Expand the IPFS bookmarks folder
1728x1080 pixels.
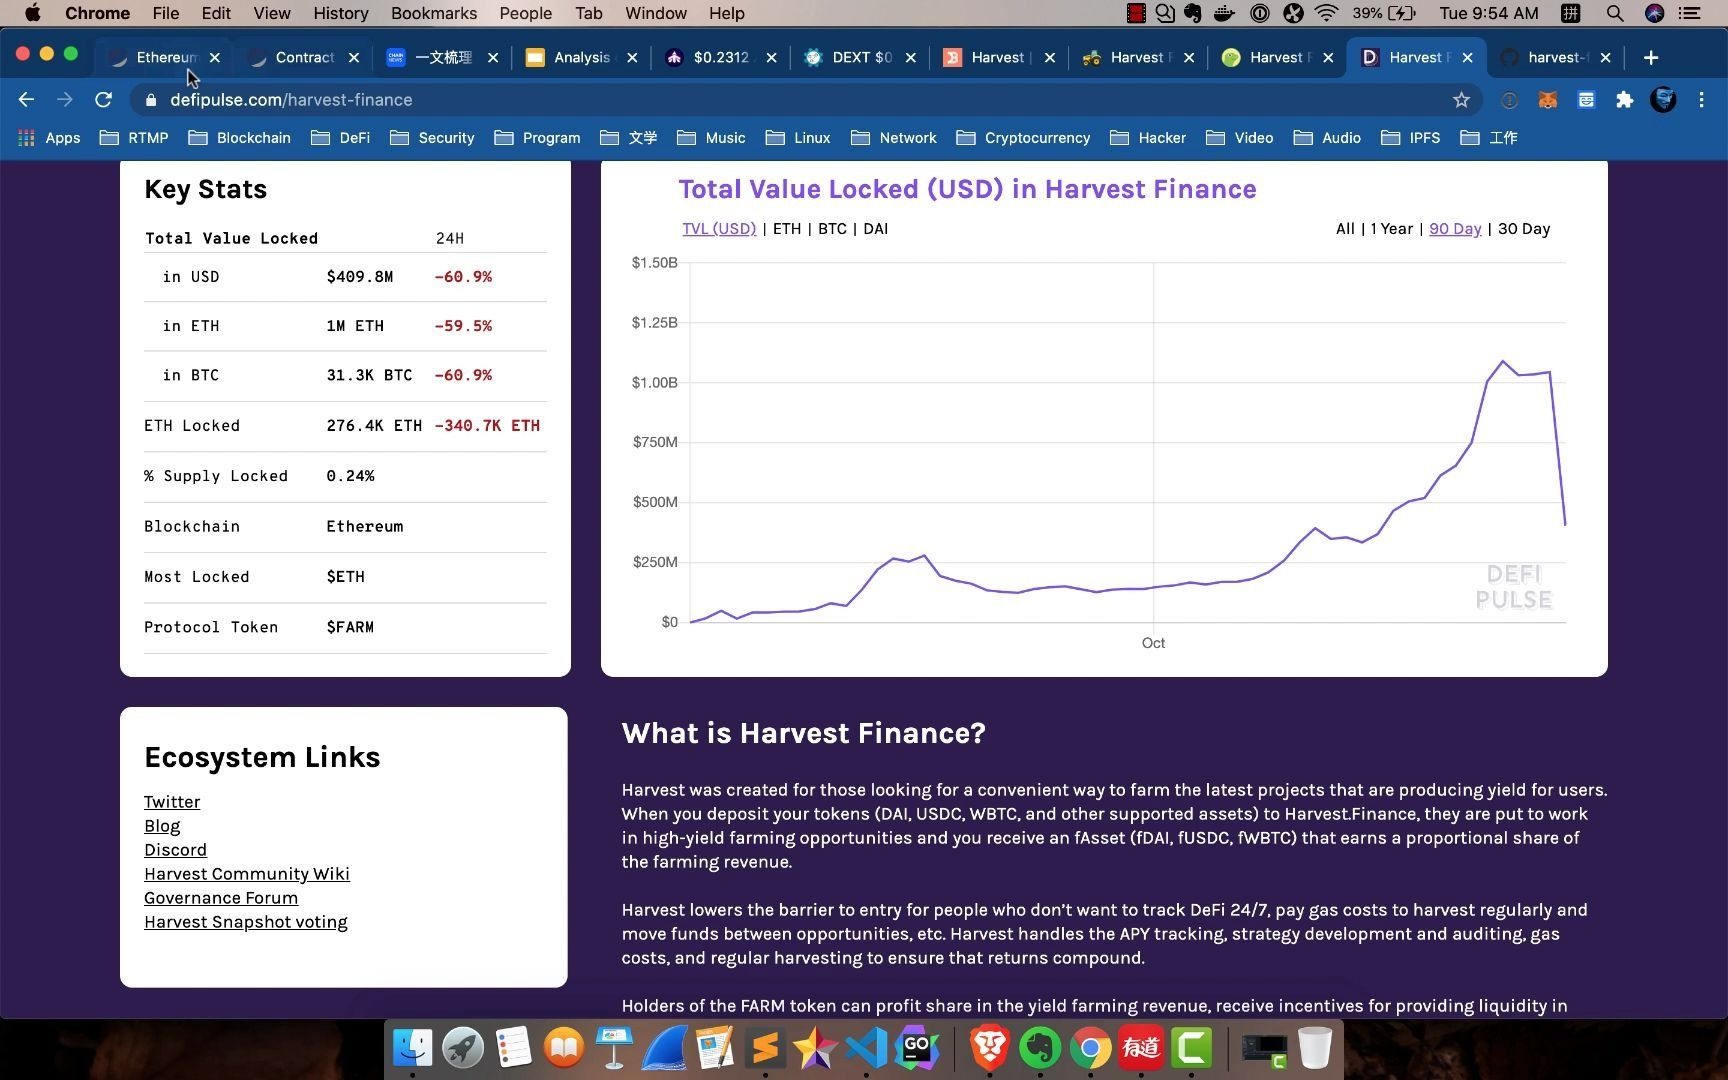click(x=1411, y=138)
